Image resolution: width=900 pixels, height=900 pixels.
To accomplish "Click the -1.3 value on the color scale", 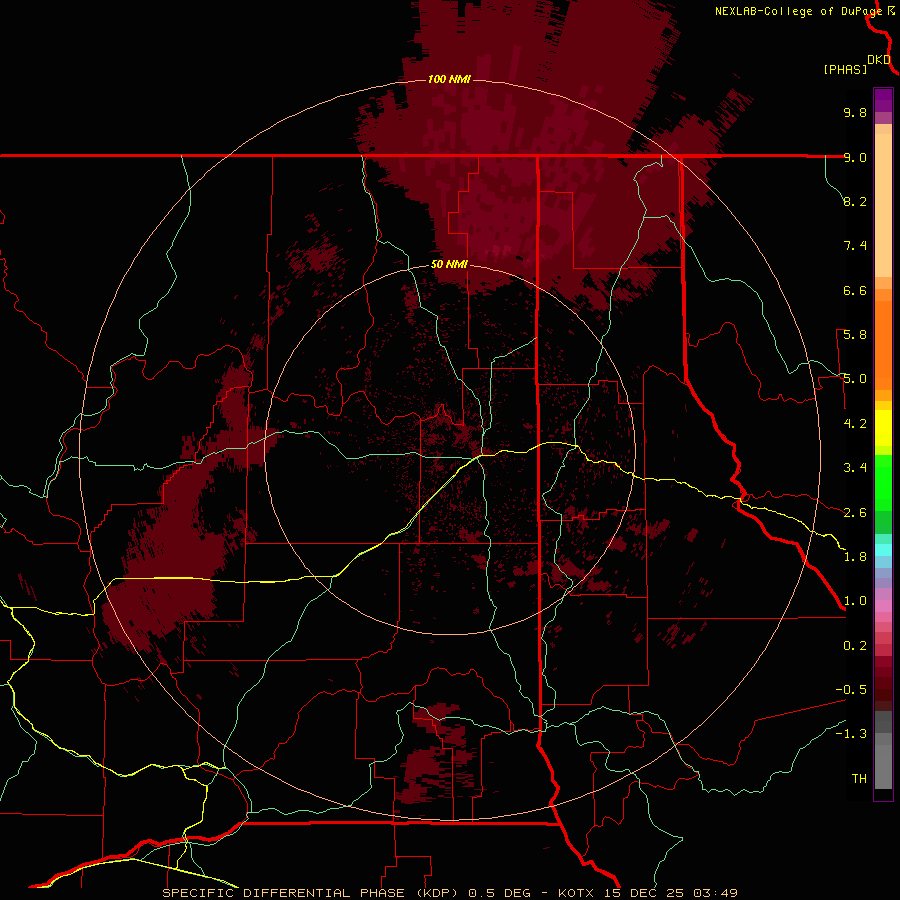I will [x=851, y=734].
